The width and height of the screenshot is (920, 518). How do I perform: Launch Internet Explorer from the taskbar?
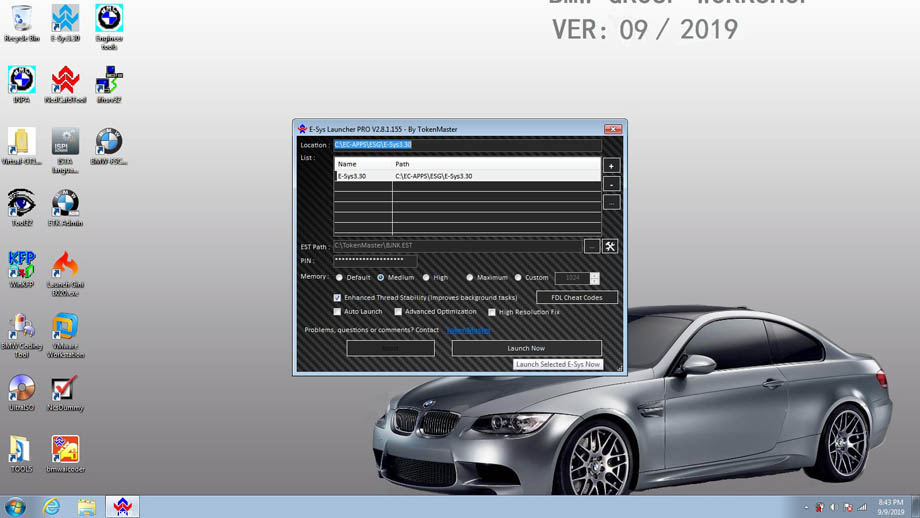51,507
